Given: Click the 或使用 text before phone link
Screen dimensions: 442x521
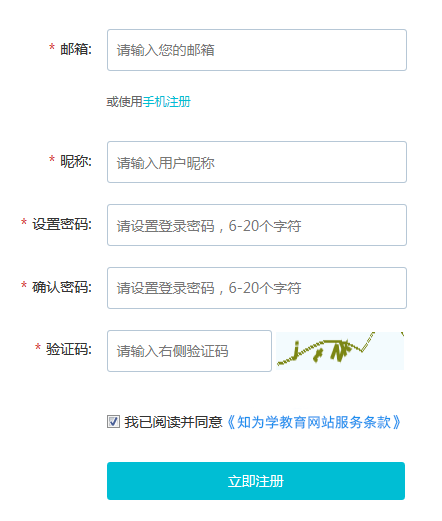Looking at the screenshot, I should 124,102.
